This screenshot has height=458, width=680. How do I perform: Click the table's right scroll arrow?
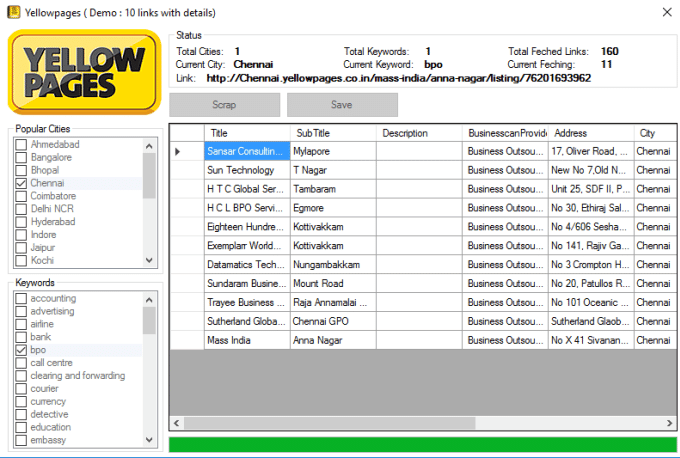(x=669, y=423)
